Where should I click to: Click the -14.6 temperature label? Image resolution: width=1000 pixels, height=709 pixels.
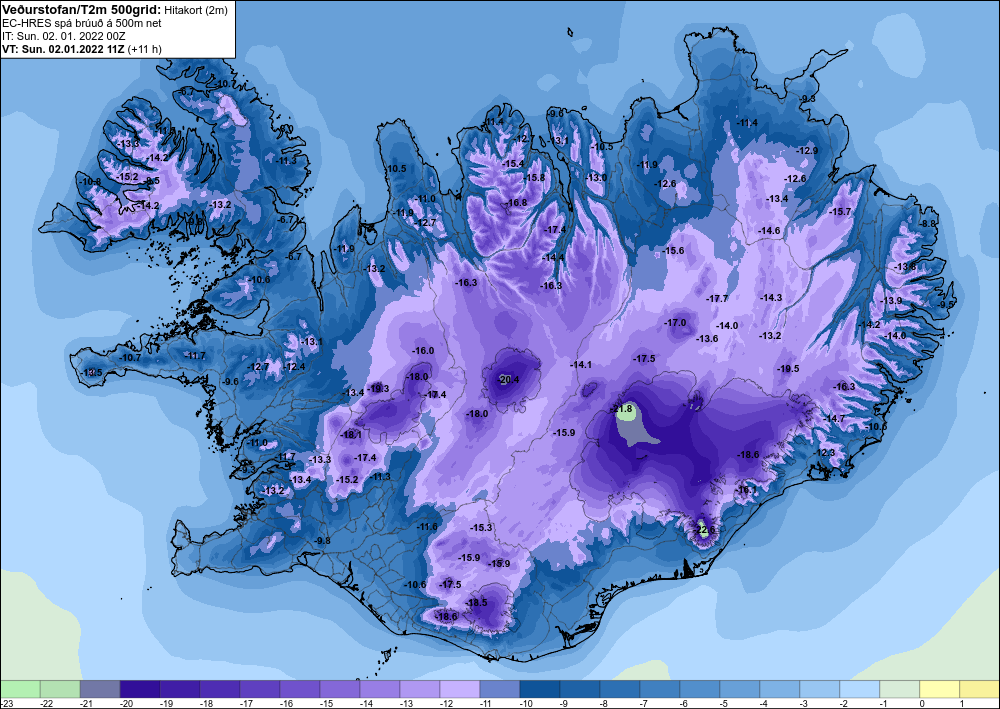pos(769,230)
